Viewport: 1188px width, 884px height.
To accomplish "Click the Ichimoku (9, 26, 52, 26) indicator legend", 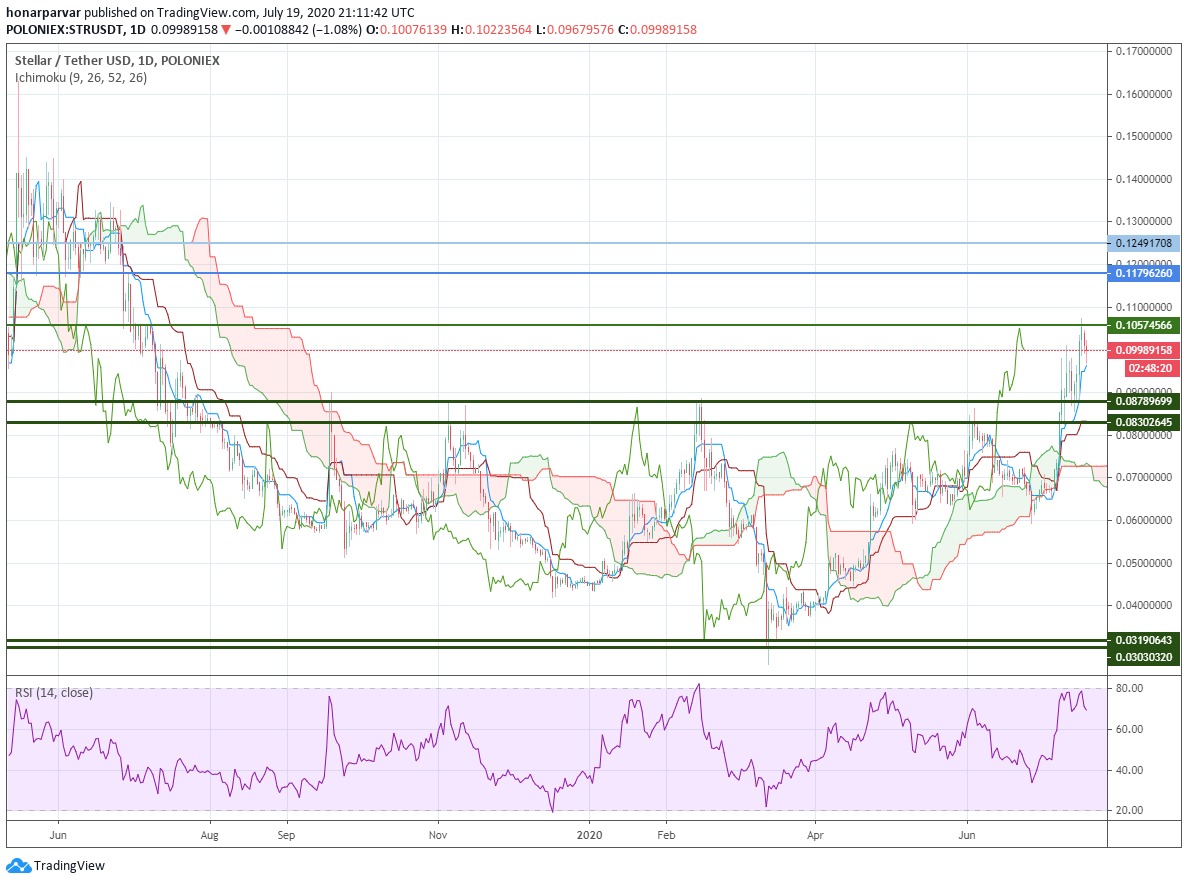I will click(81, 77).
